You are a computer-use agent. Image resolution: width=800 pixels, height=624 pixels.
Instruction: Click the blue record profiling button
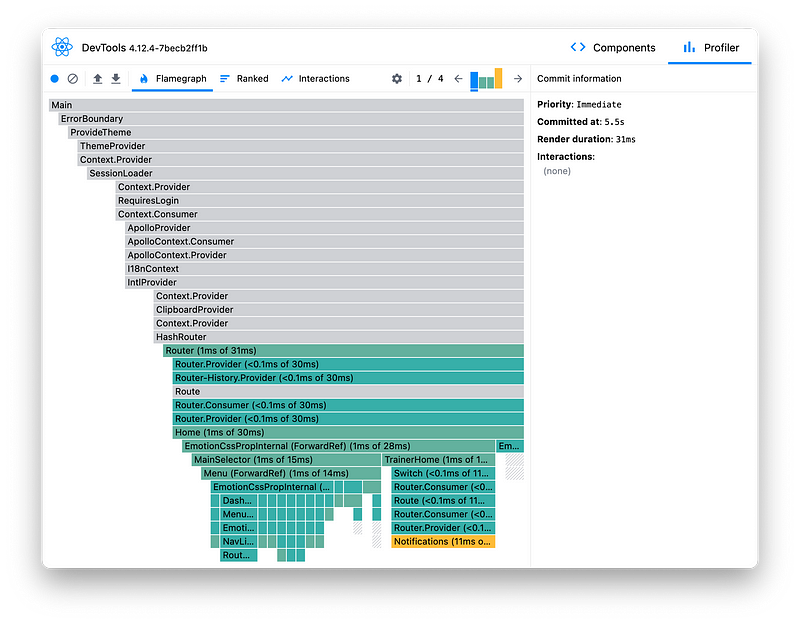pyautogui.click(x=55, y=79)
